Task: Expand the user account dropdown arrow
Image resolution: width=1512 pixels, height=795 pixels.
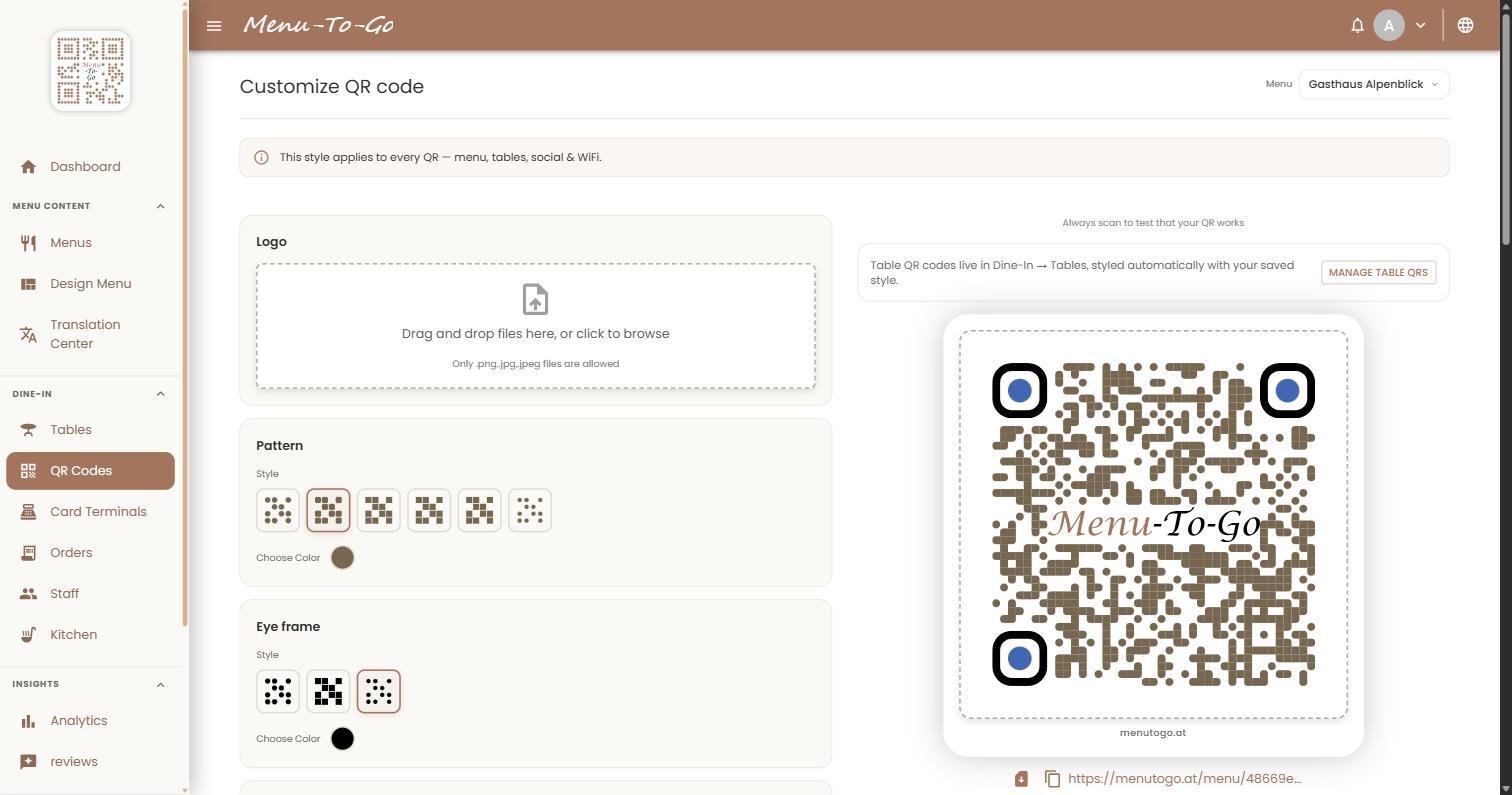Action: click(1420, 26)
